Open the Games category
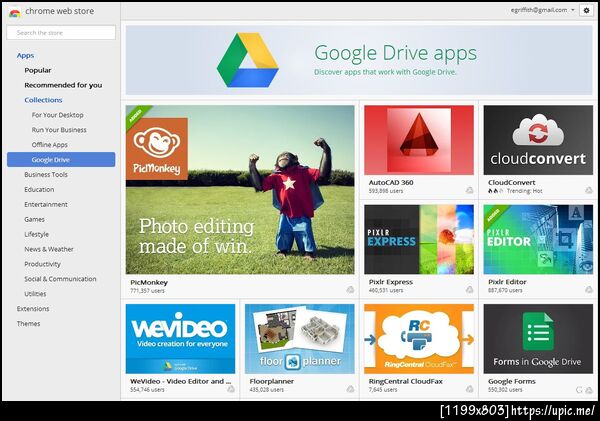600x421 pixels. (34, 219)
